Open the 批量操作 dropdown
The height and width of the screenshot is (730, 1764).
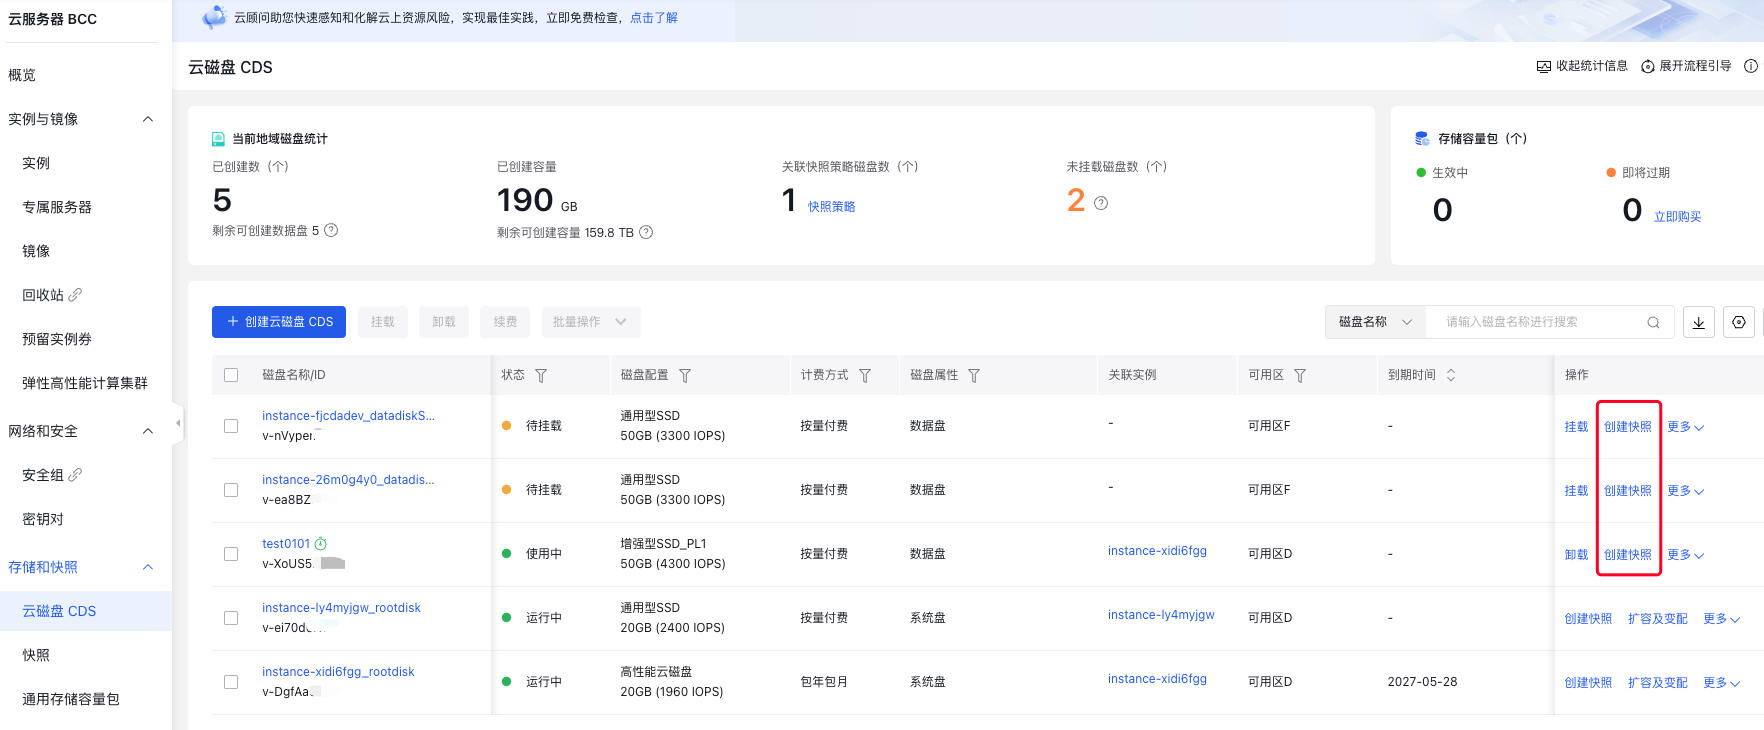tap(591, 322)
